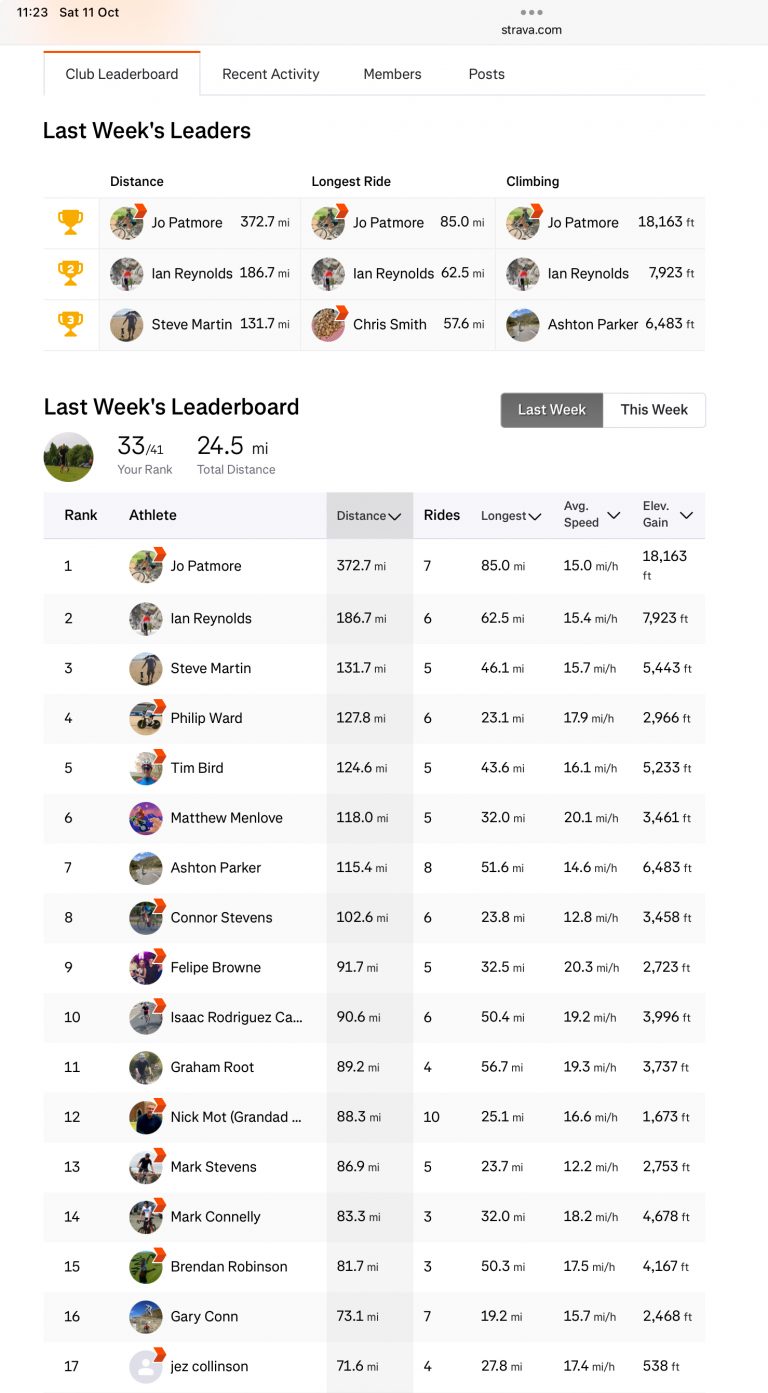Click the second-place trophy icon

70,273
